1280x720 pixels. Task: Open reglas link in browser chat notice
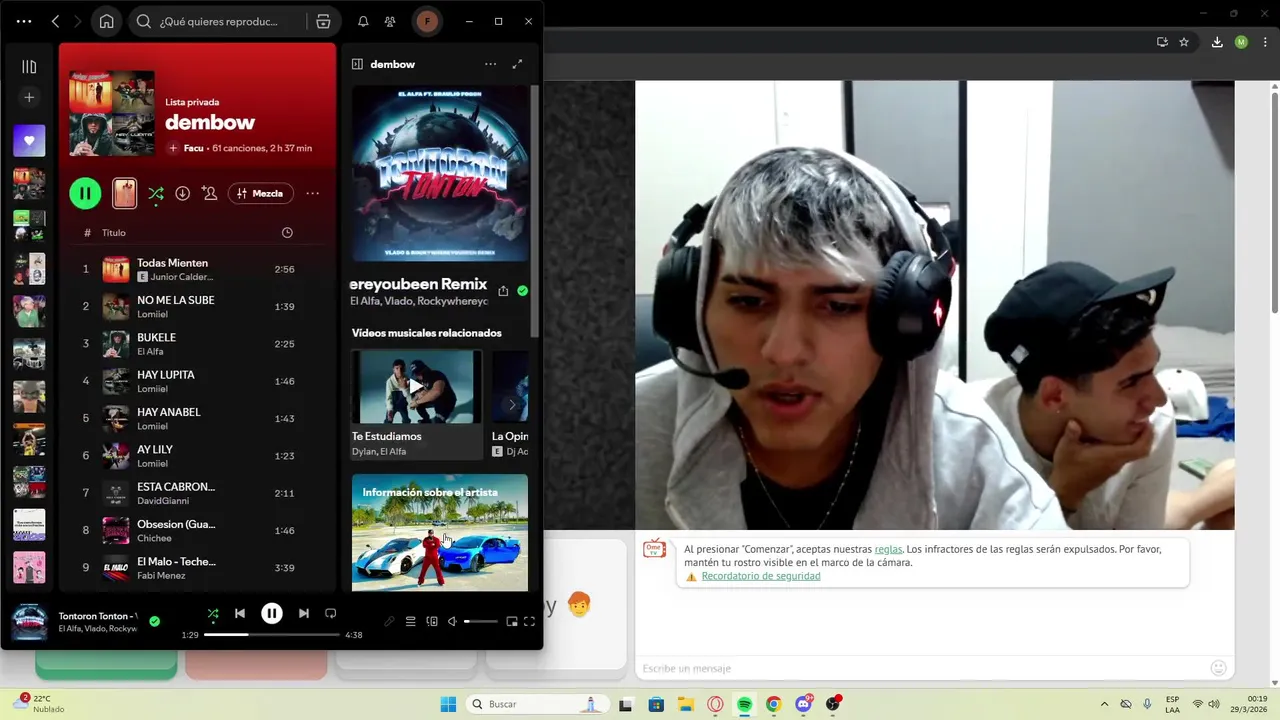coord(888,549)
